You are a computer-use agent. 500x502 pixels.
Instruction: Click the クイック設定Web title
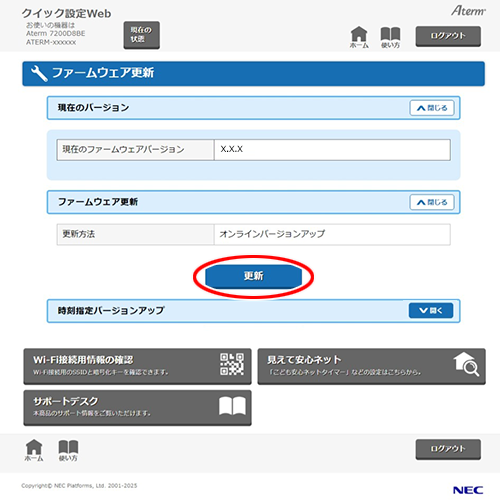coord(67,13)
